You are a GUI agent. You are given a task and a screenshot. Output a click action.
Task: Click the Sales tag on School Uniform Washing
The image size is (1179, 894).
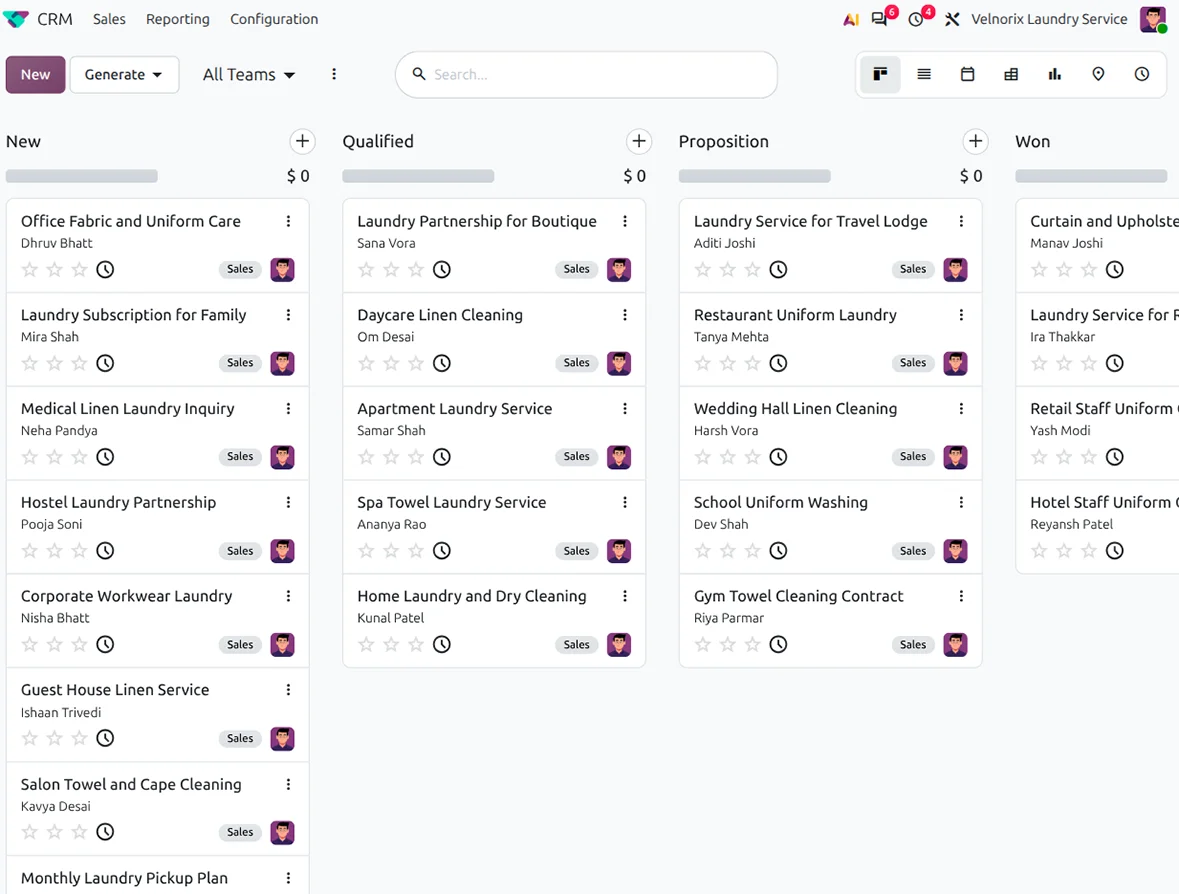[913, 551]
